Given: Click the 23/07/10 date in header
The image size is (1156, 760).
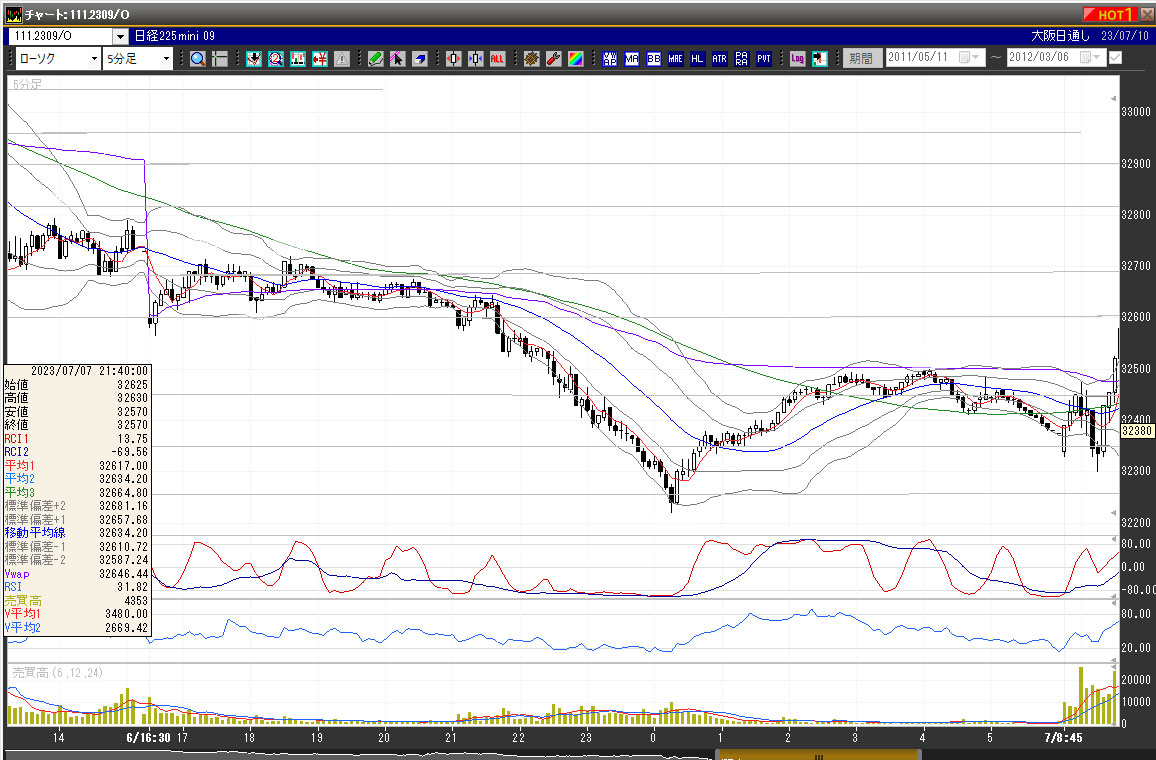Looking at the screenshot, I should click(1125, 36).
